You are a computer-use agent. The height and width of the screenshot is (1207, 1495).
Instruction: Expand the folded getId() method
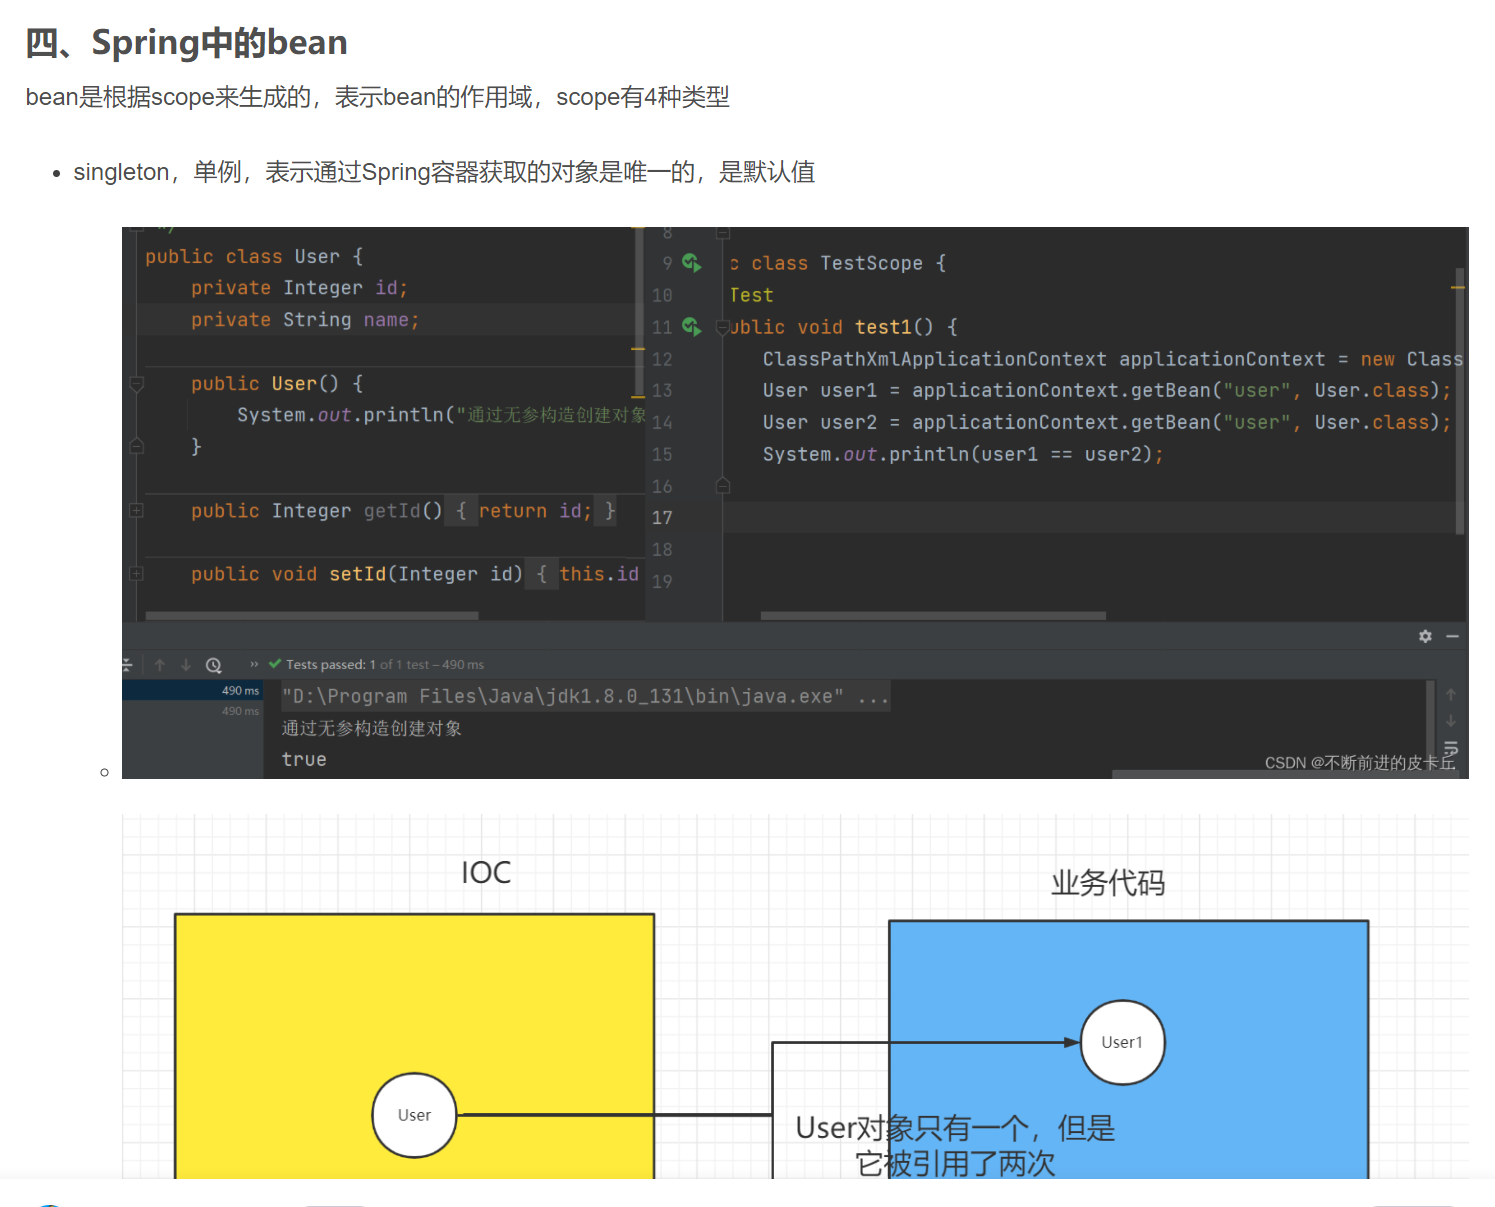(x=137, y=511)
